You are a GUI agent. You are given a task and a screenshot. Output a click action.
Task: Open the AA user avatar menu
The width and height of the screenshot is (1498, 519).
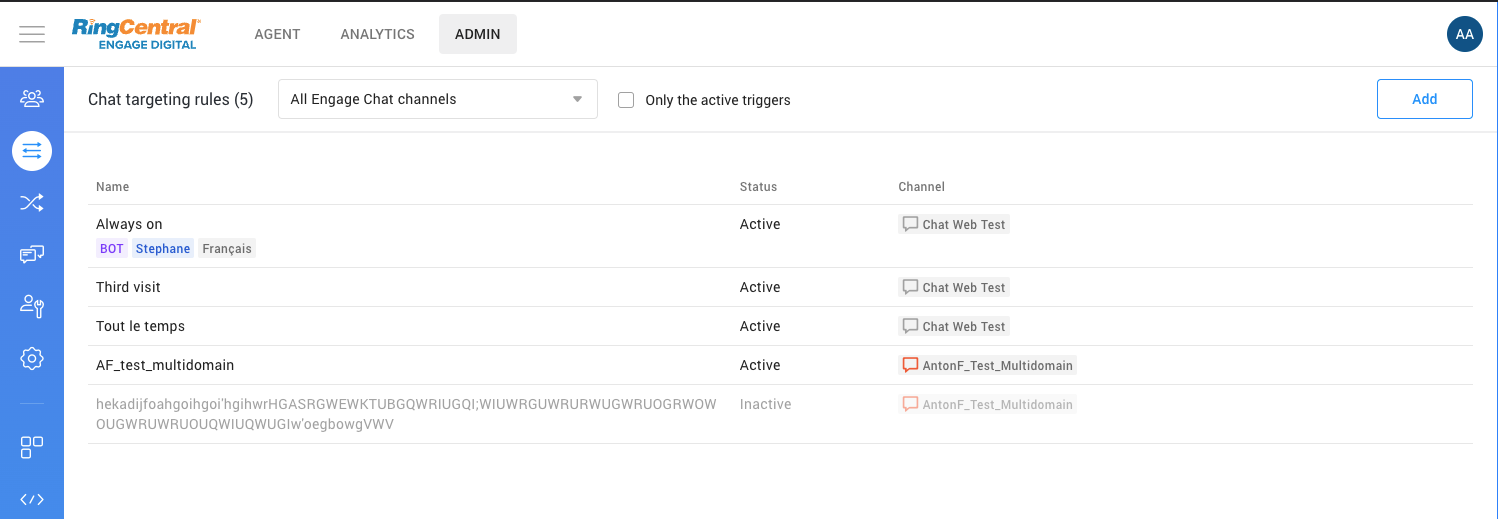[1464, 34]
